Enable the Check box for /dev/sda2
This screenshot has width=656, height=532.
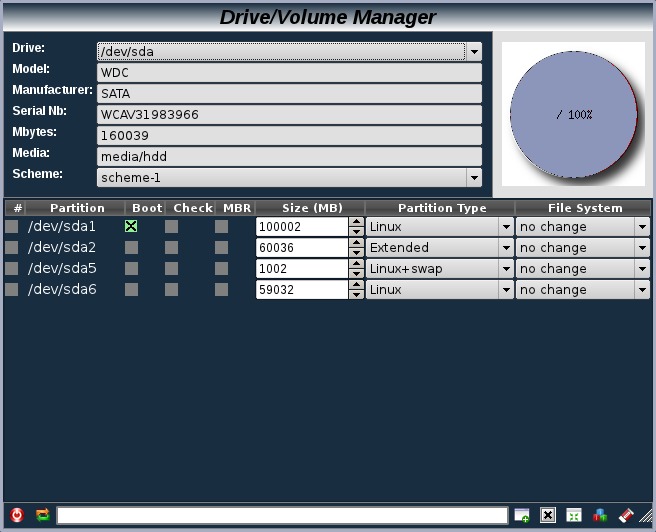[172, 248]
